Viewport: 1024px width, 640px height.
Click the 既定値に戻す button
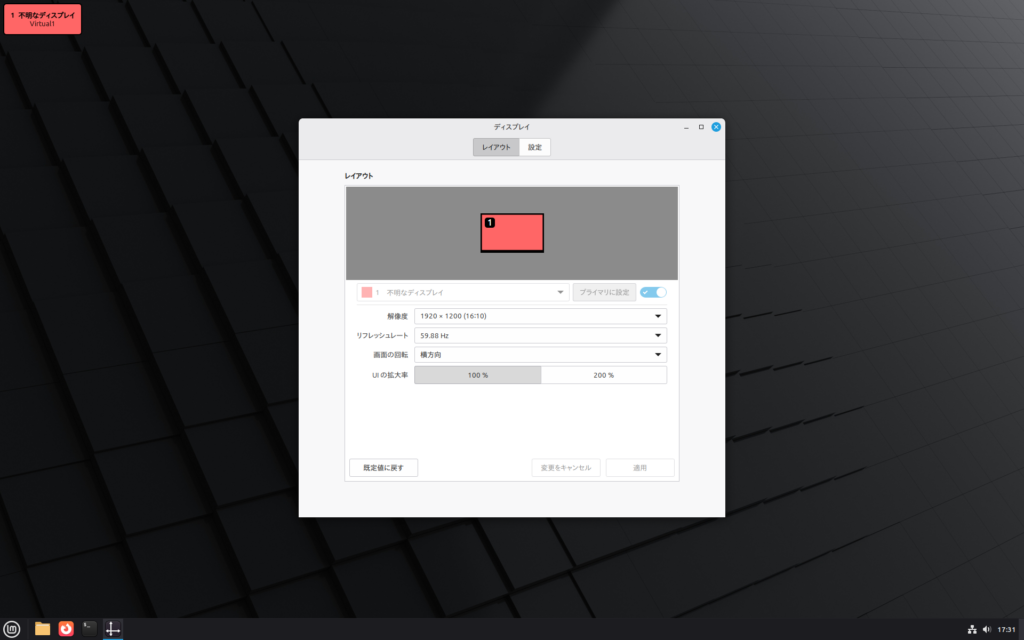[x=383, y=468]
